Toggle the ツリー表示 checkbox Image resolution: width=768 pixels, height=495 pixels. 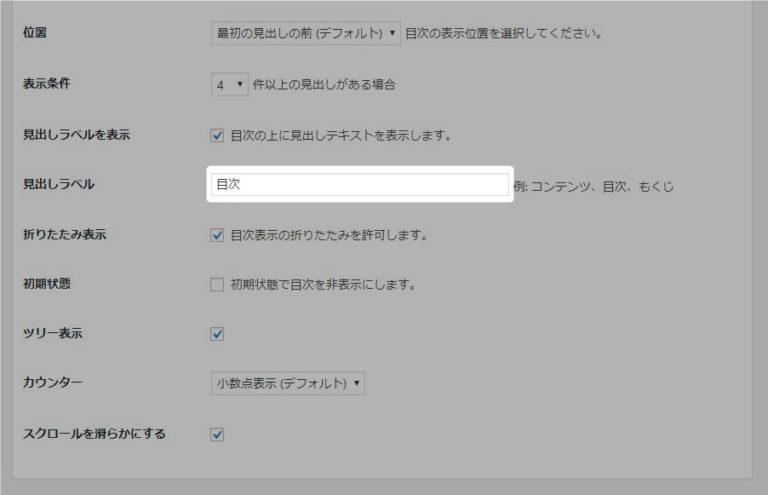(217, 334)
